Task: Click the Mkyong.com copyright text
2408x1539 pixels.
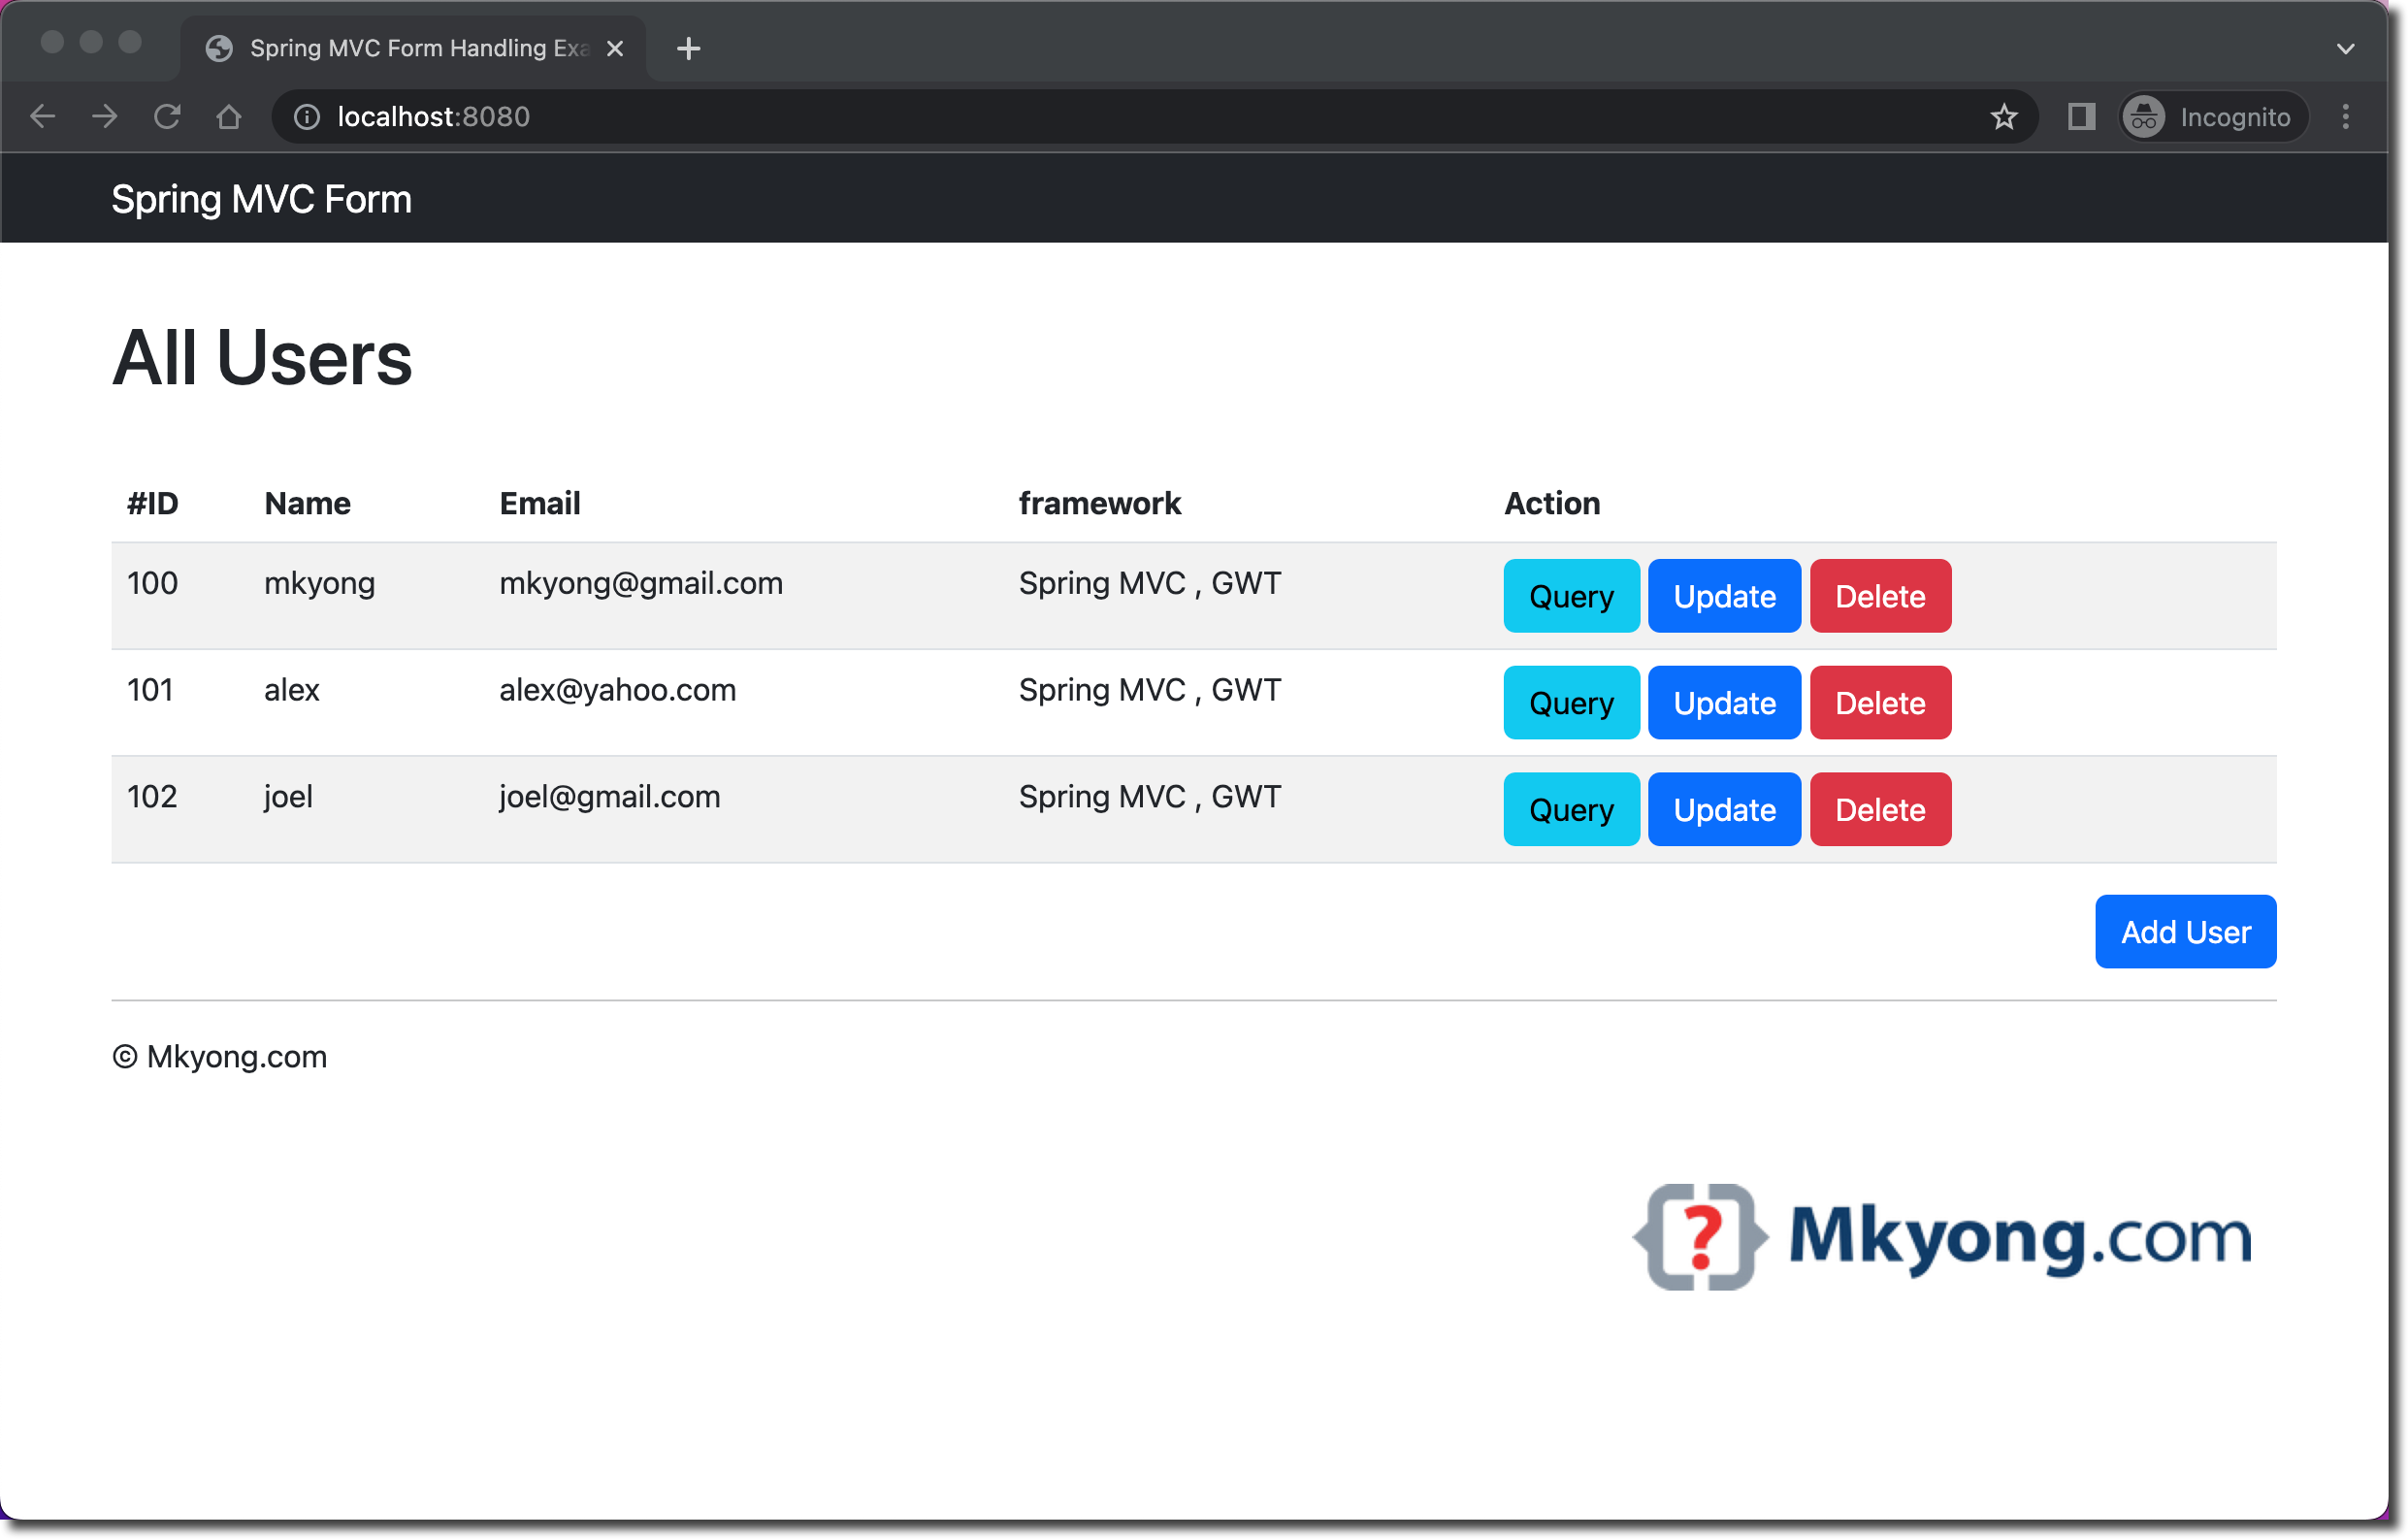Action: click(x=220, y=1056)
